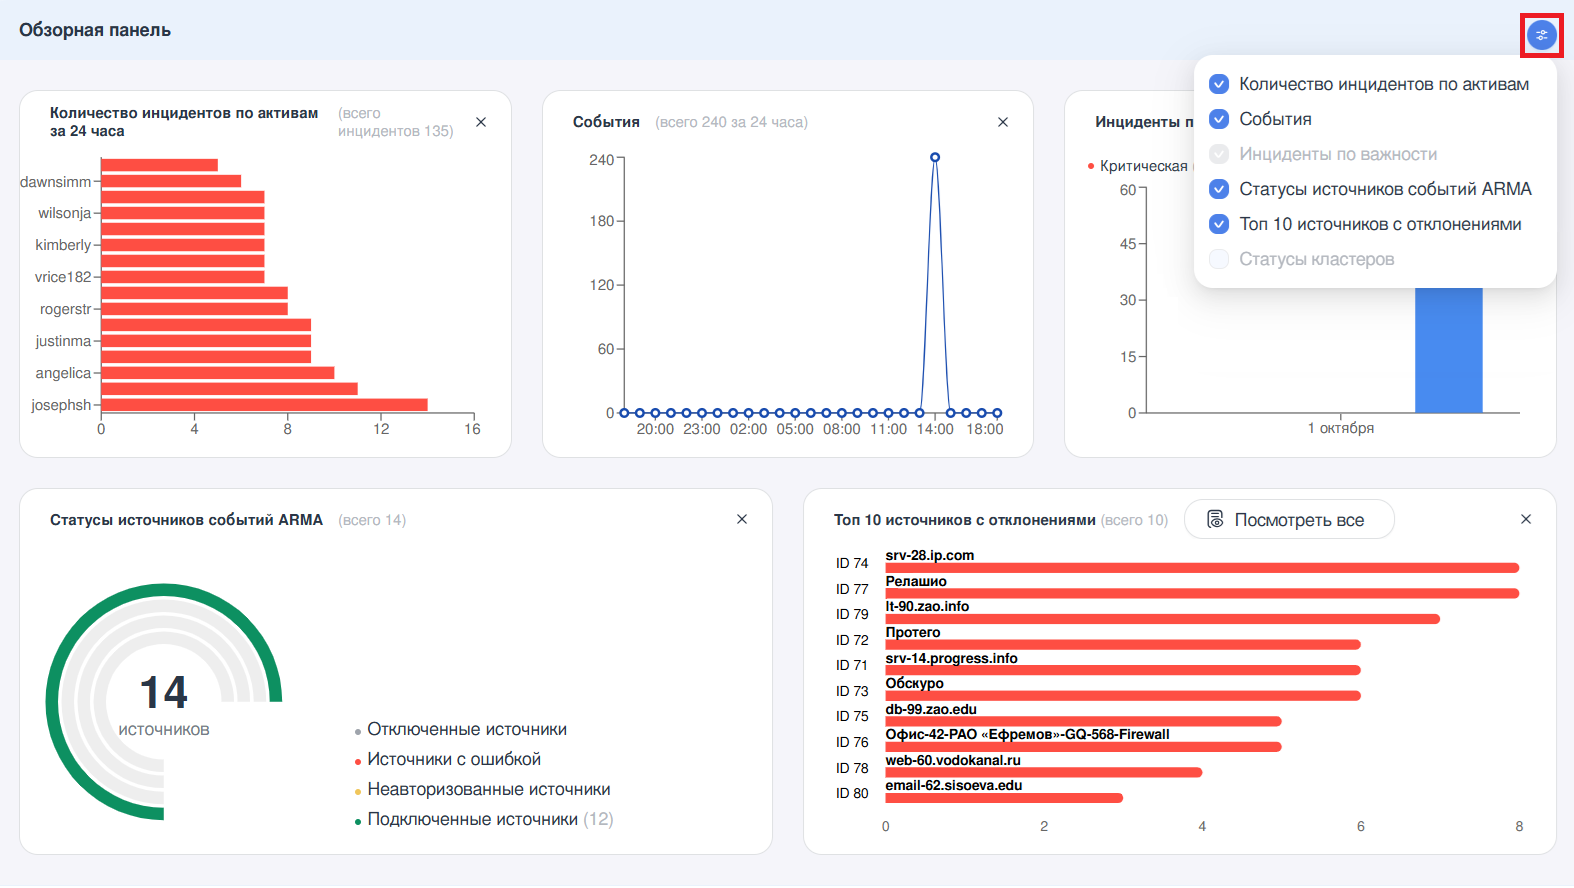
Task: Click the blue bar in incidents chart
Action: click(x=1448, y=350)
